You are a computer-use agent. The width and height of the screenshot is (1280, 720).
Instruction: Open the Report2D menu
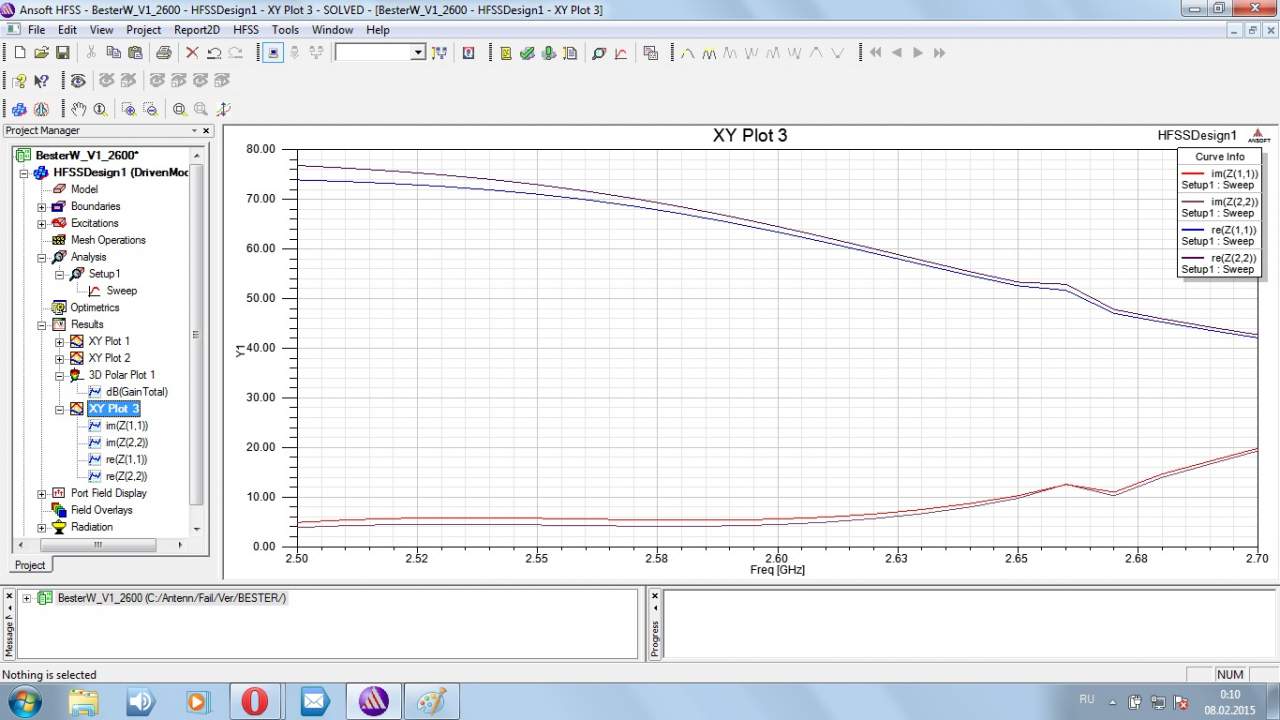pyautogui.click(x=197, y=30)
